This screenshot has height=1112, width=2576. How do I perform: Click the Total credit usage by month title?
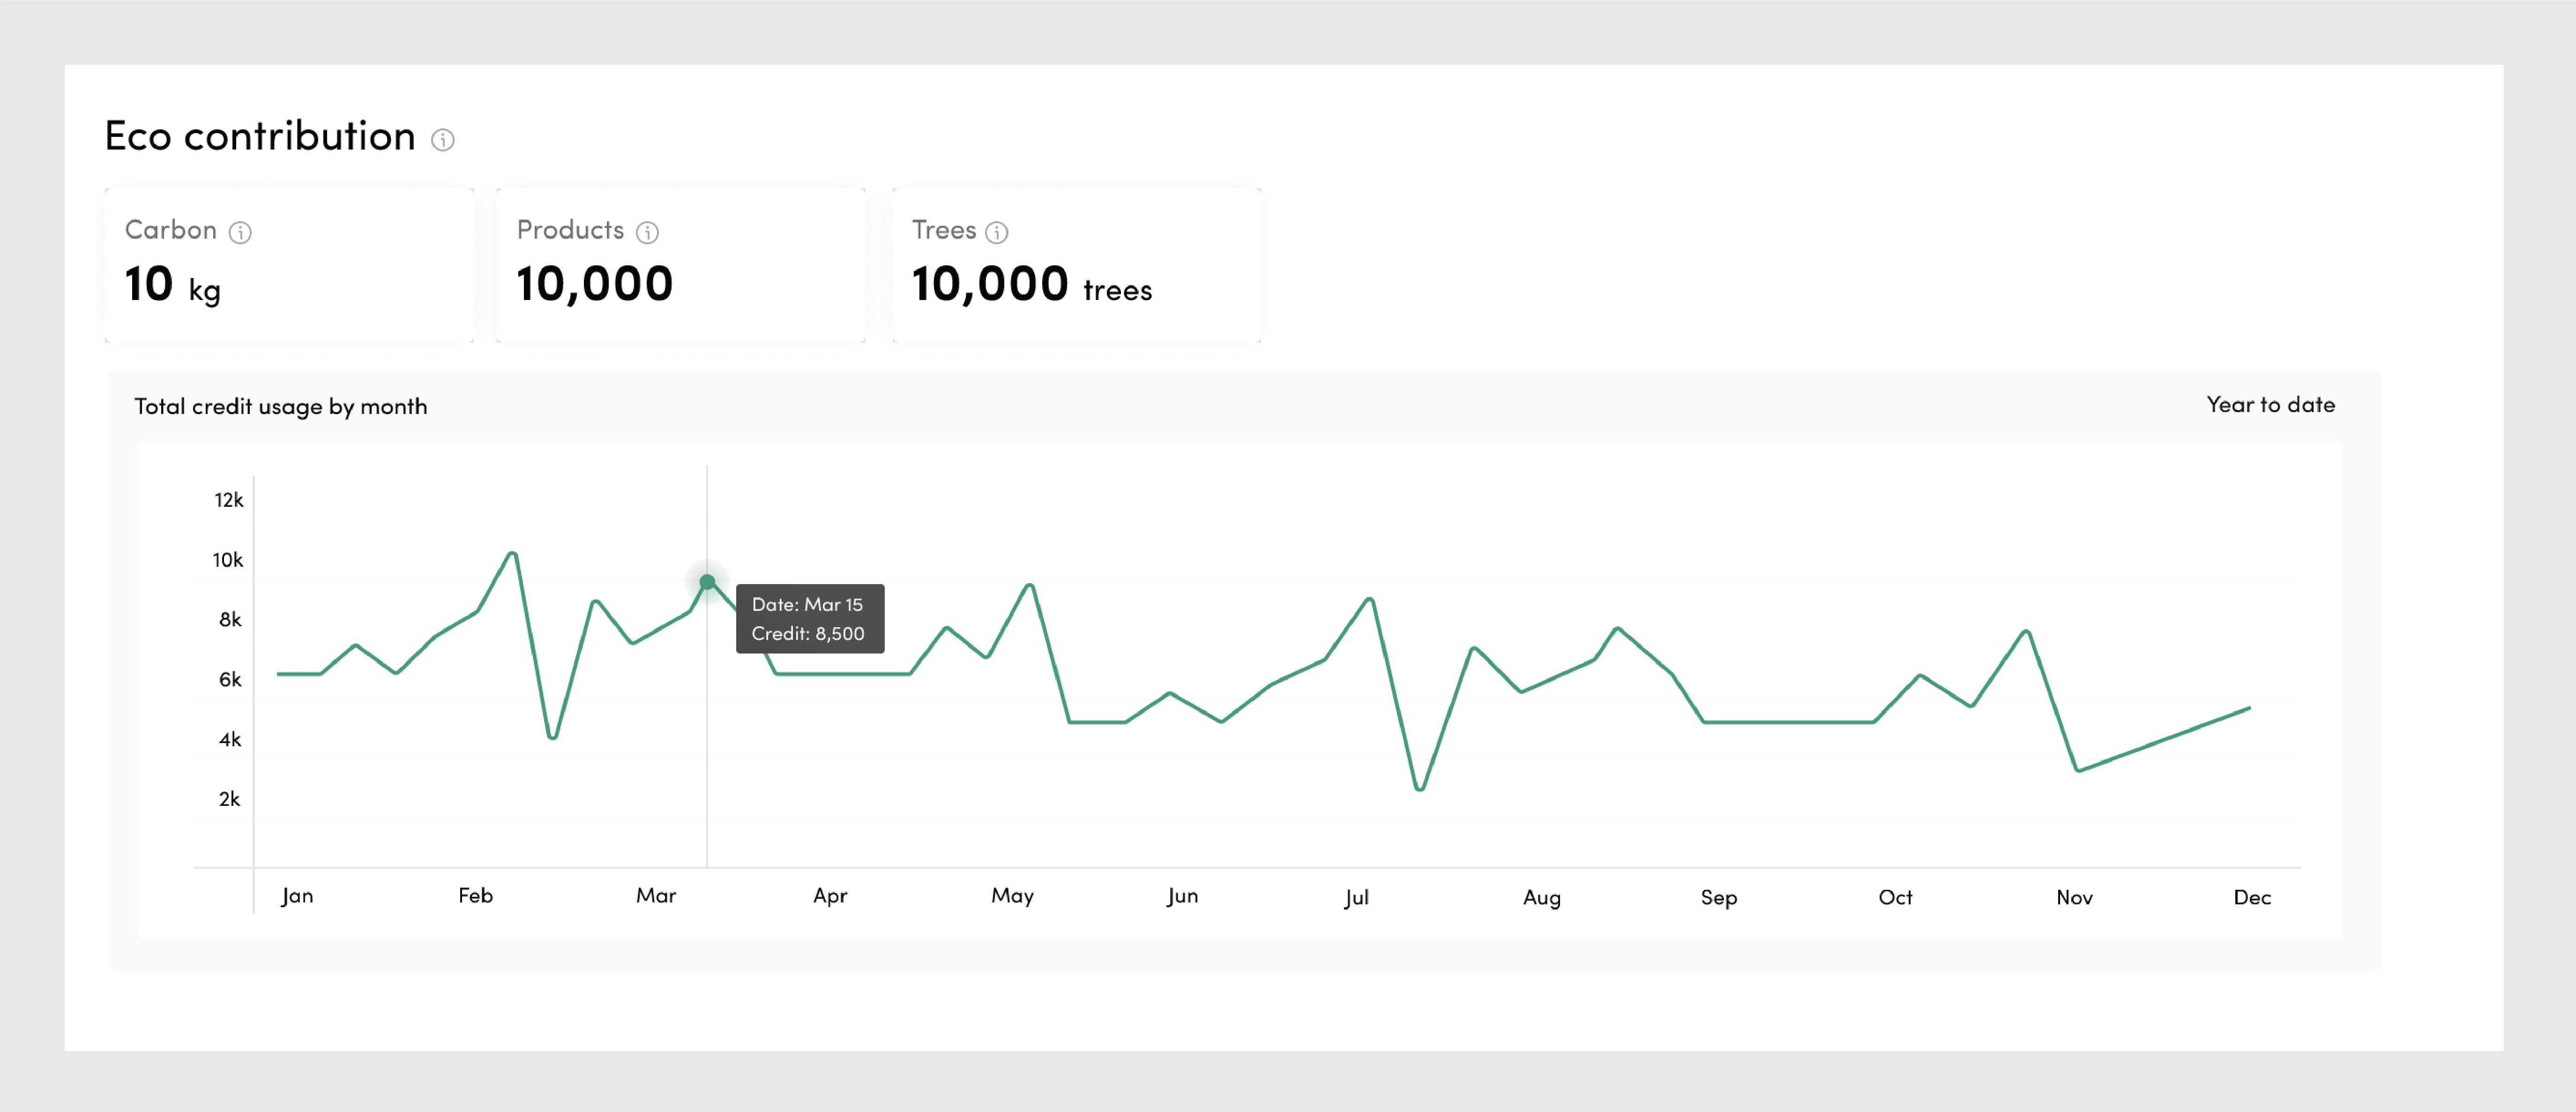click(x=281, y=407)
